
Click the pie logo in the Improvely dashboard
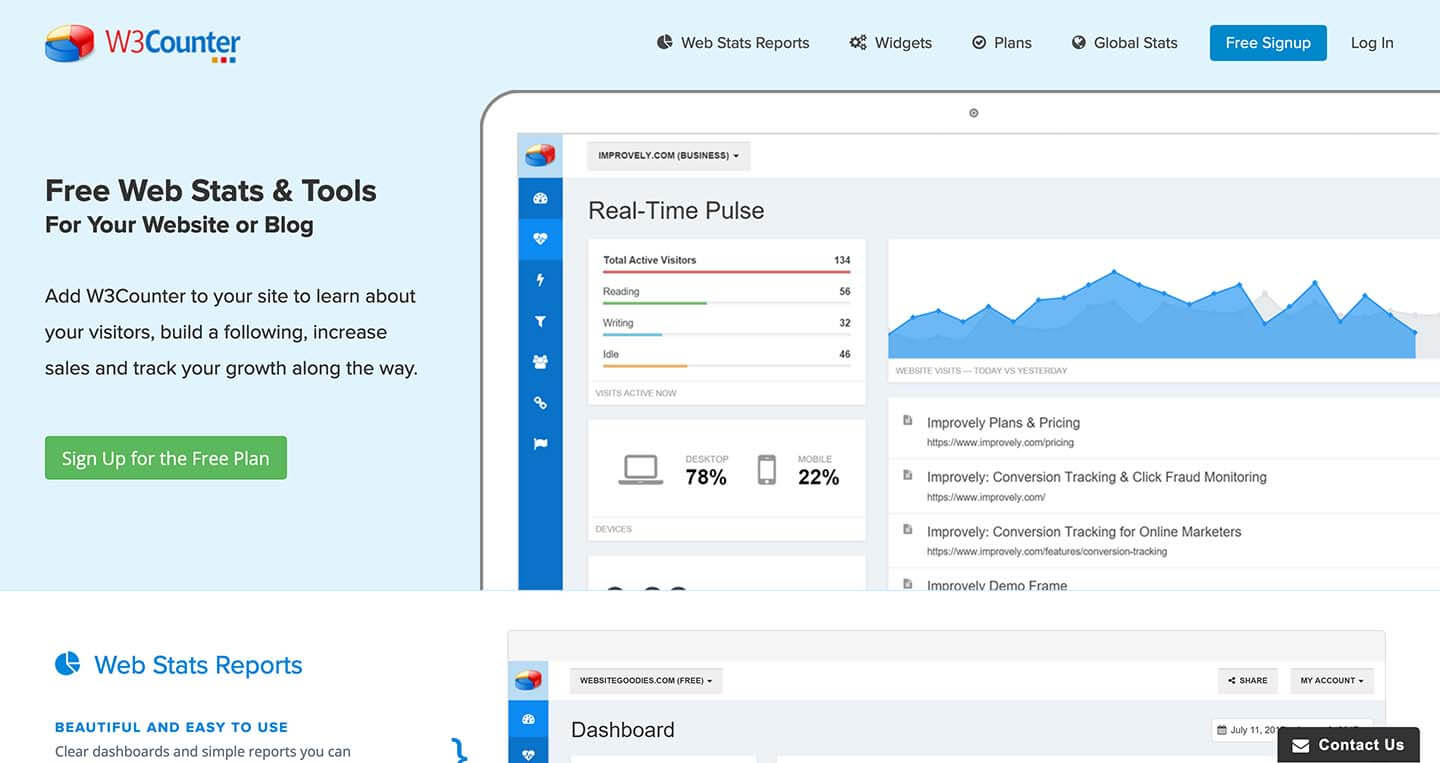tap(541, 156)
